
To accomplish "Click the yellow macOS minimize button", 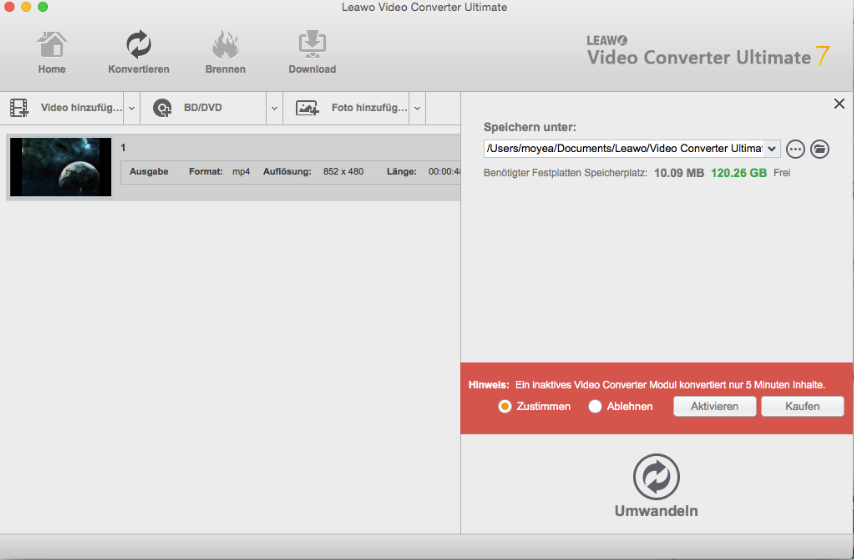I will coord(26,7).
